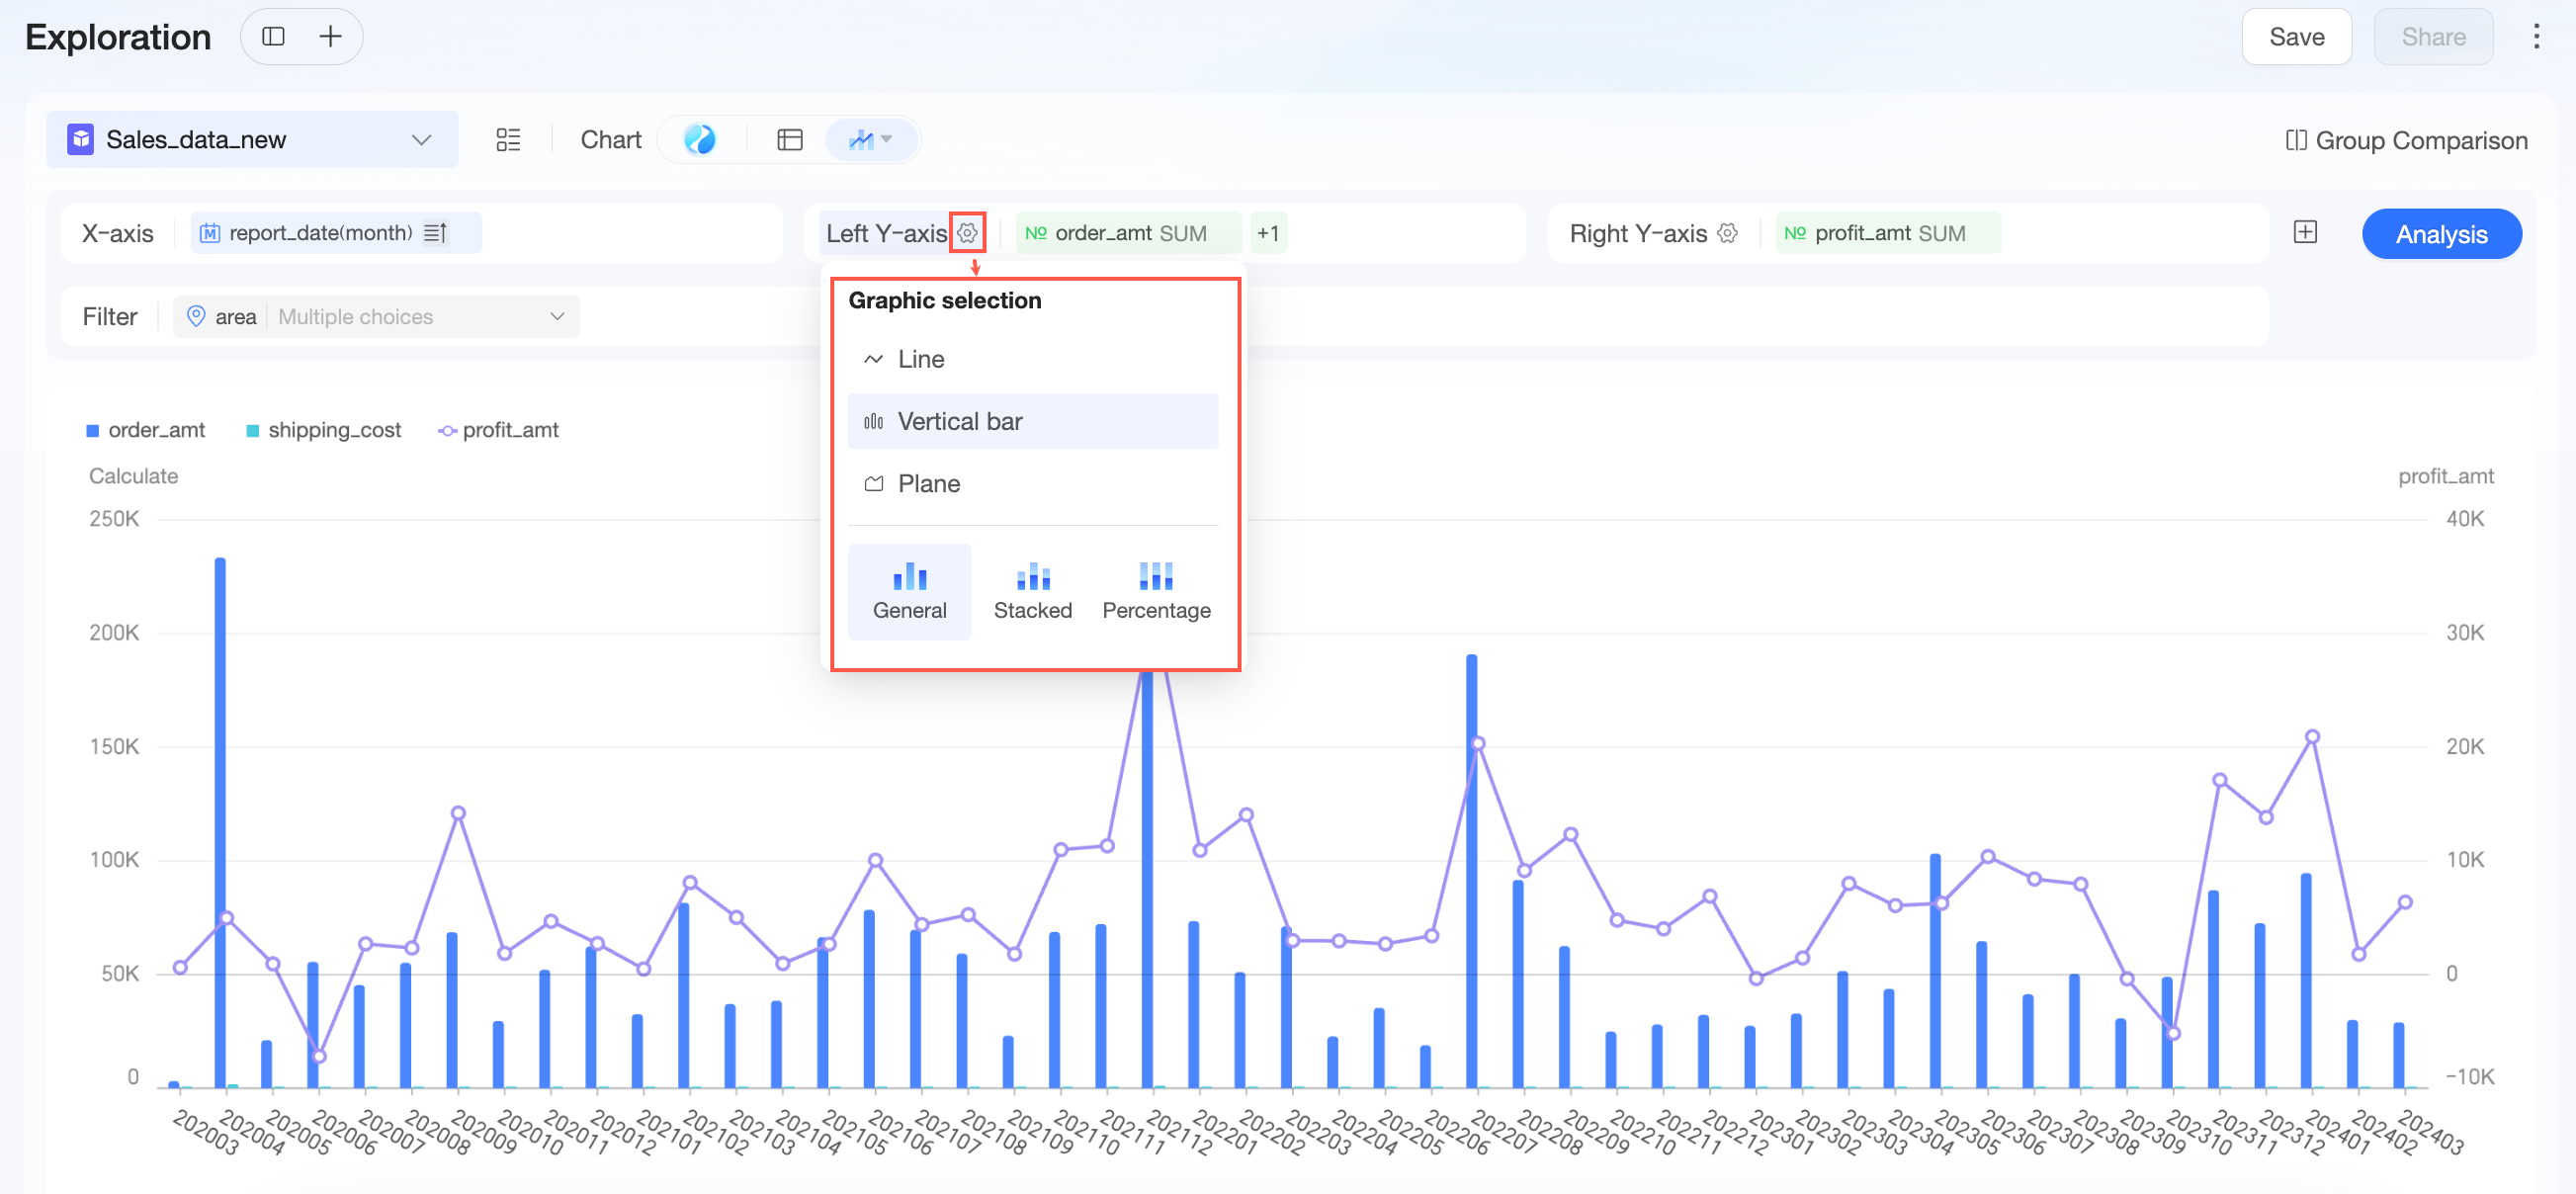This screenshot has height=1194, width=2576.
Task: Click the table view icon
Action: click(x=789, y=140)
